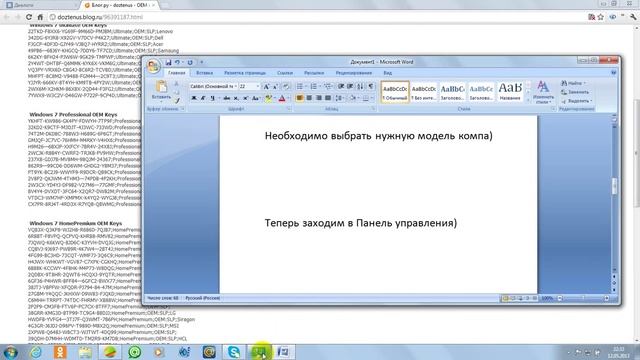This screenshot has height=360, width=640.
Task: Select the Обычный style thumbnail
Action: click(395, 91)
